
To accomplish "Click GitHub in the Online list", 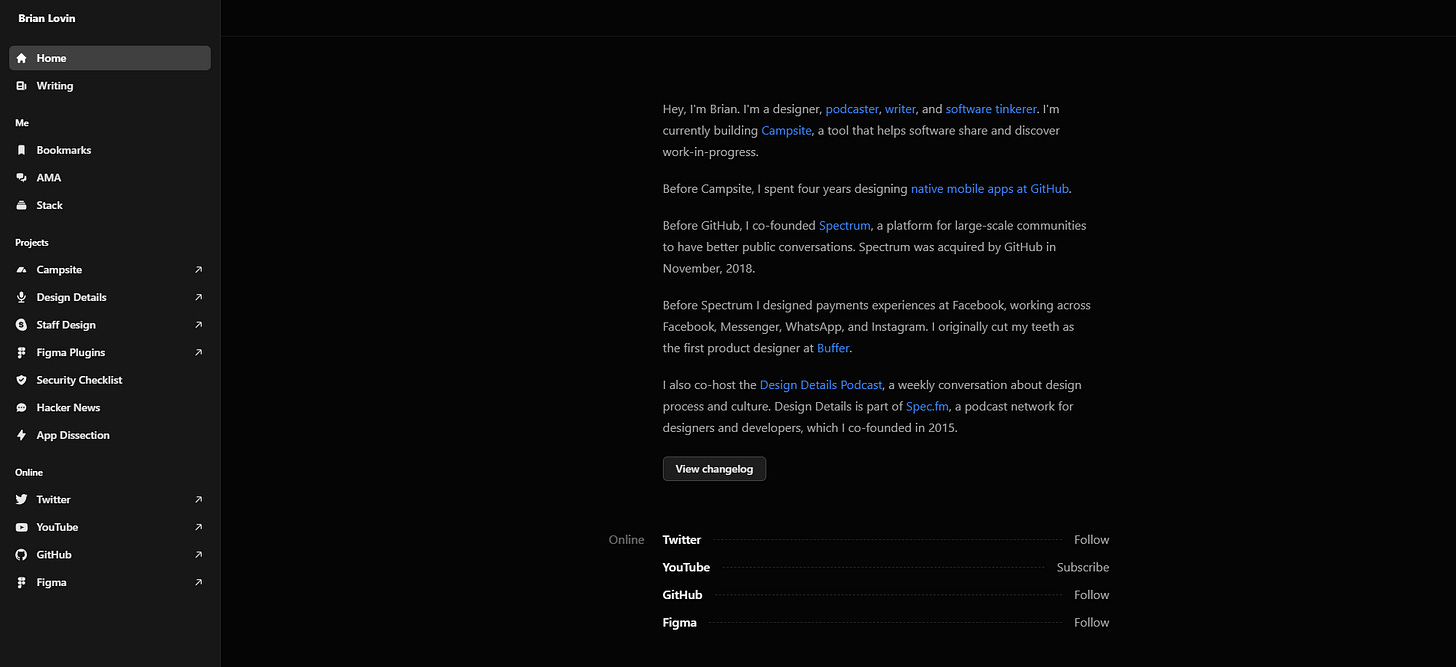I will point(683,595).
